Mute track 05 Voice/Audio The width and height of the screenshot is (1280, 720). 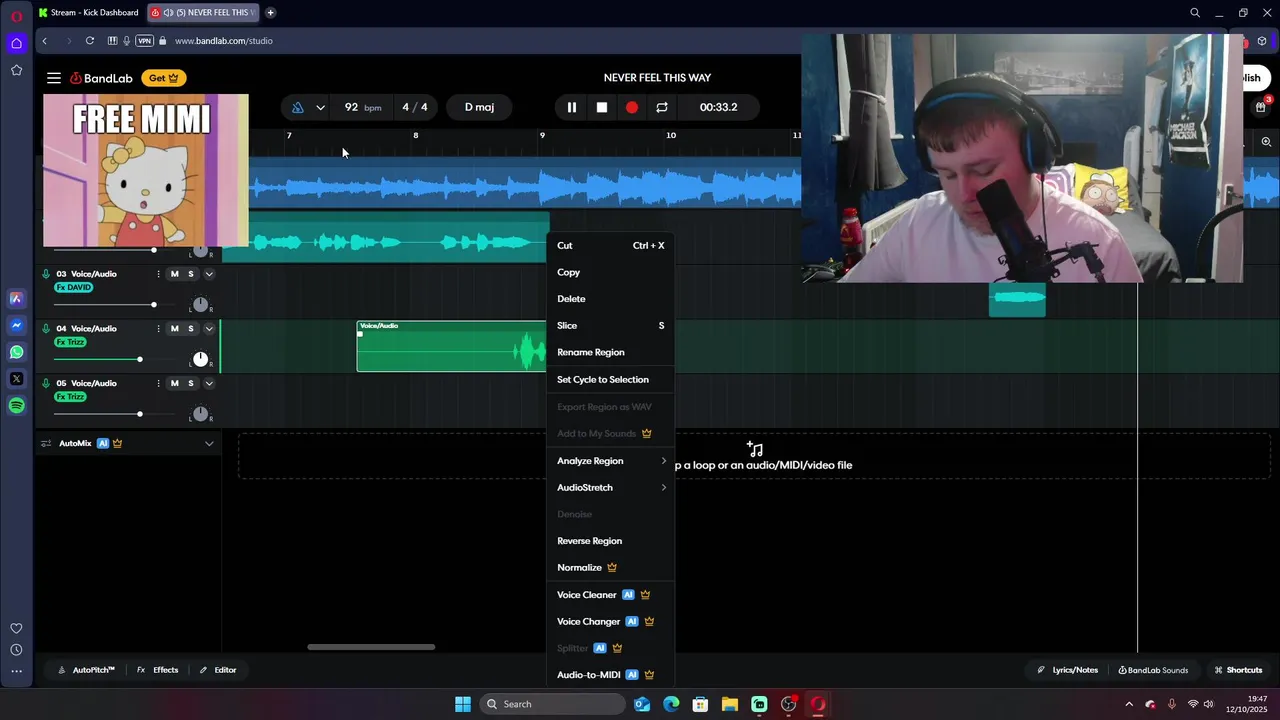175,383
